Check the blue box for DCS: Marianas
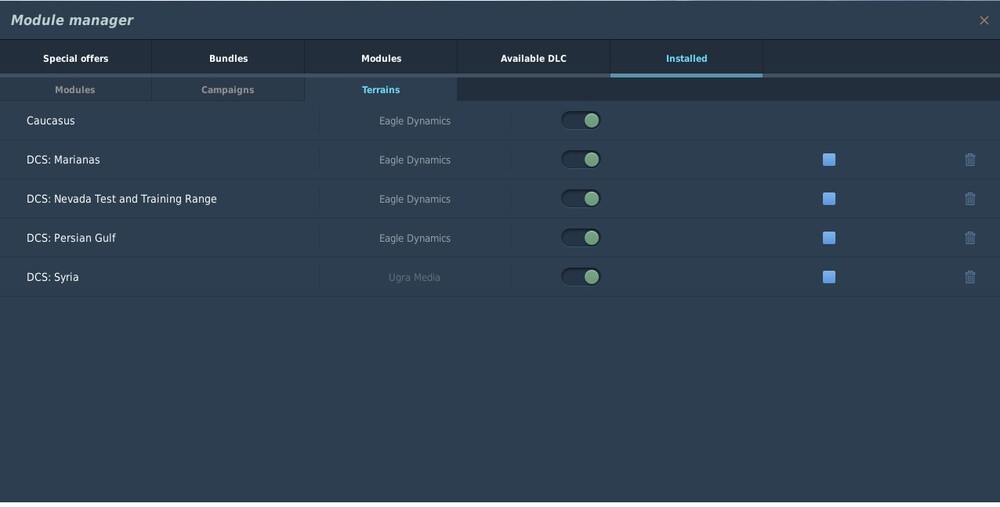 829,160
